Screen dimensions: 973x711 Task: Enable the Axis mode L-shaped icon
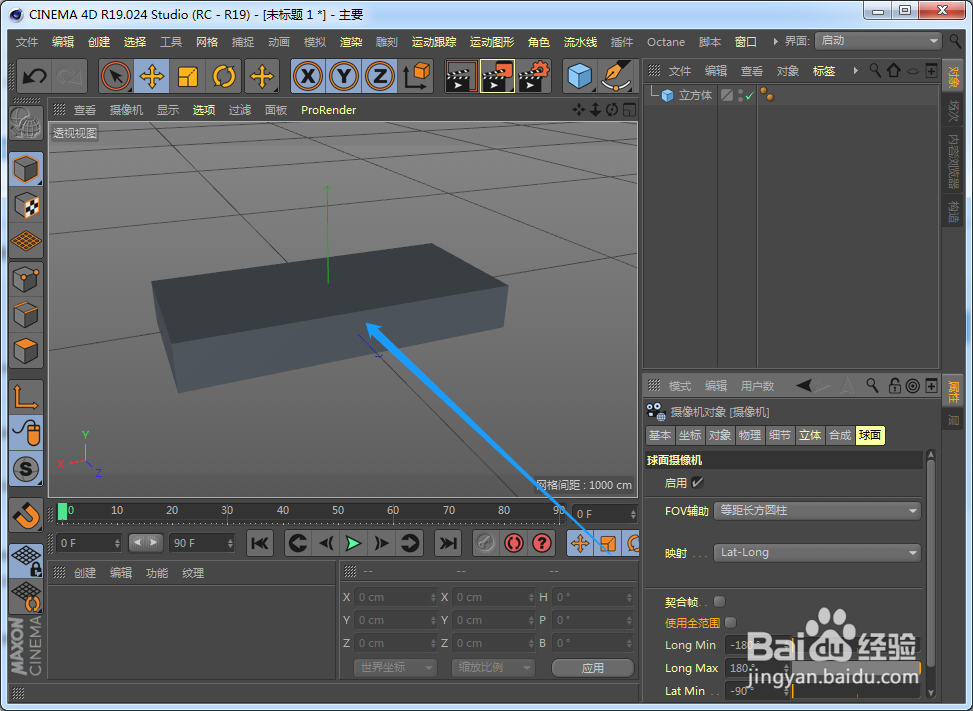point(25,397)
